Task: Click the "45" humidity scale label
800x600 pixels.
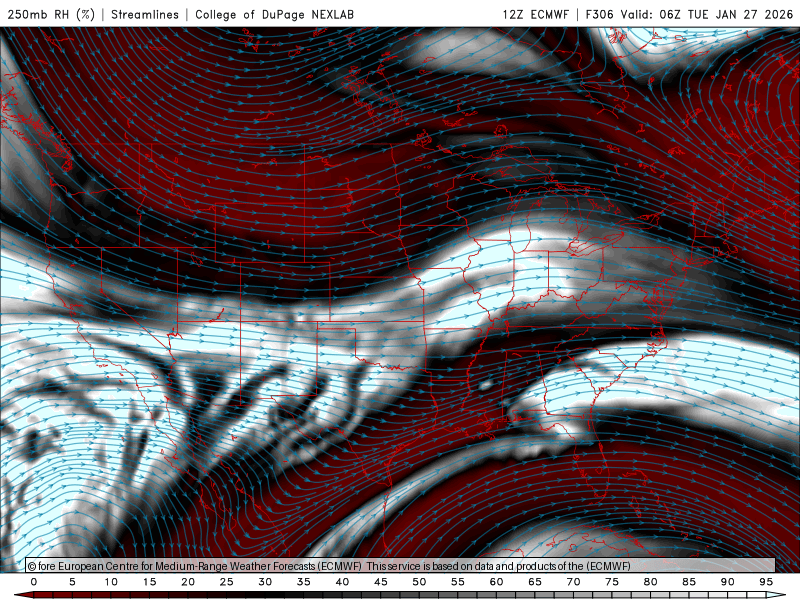Action: tap(381, 582)
